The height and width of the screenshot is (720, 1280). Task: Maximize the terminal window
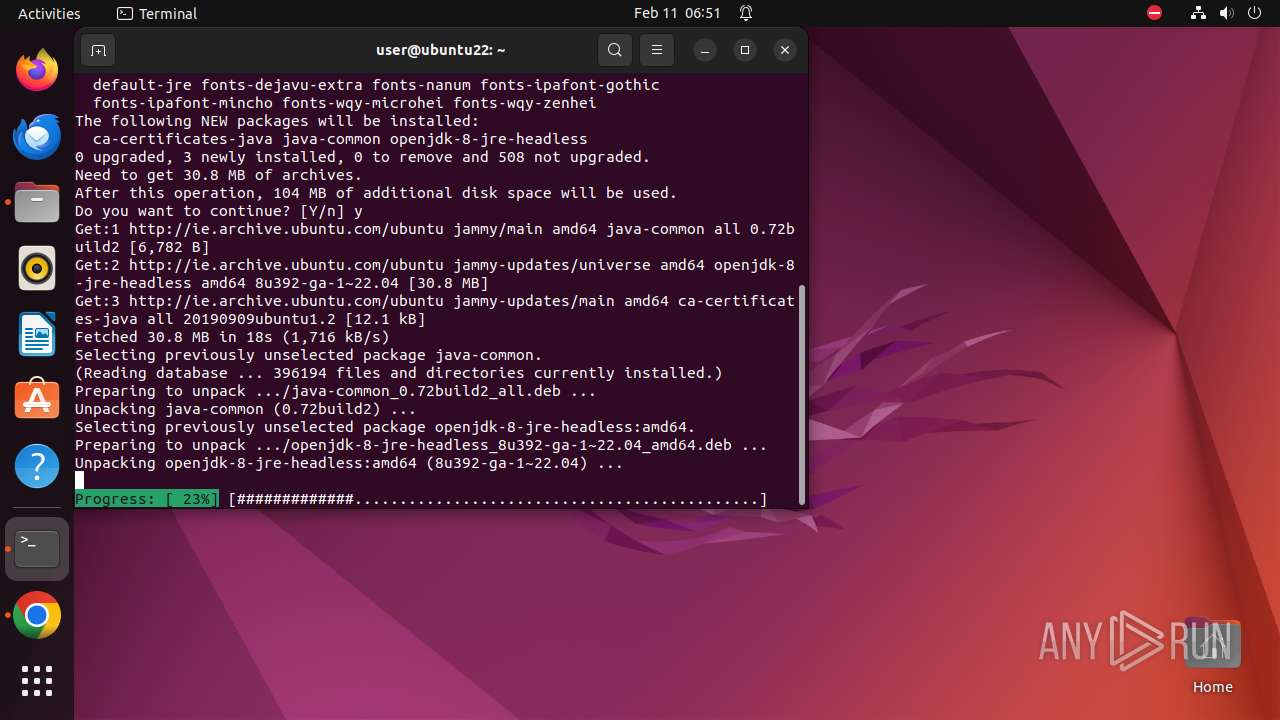pyautogui.click(x=745, y=50)
